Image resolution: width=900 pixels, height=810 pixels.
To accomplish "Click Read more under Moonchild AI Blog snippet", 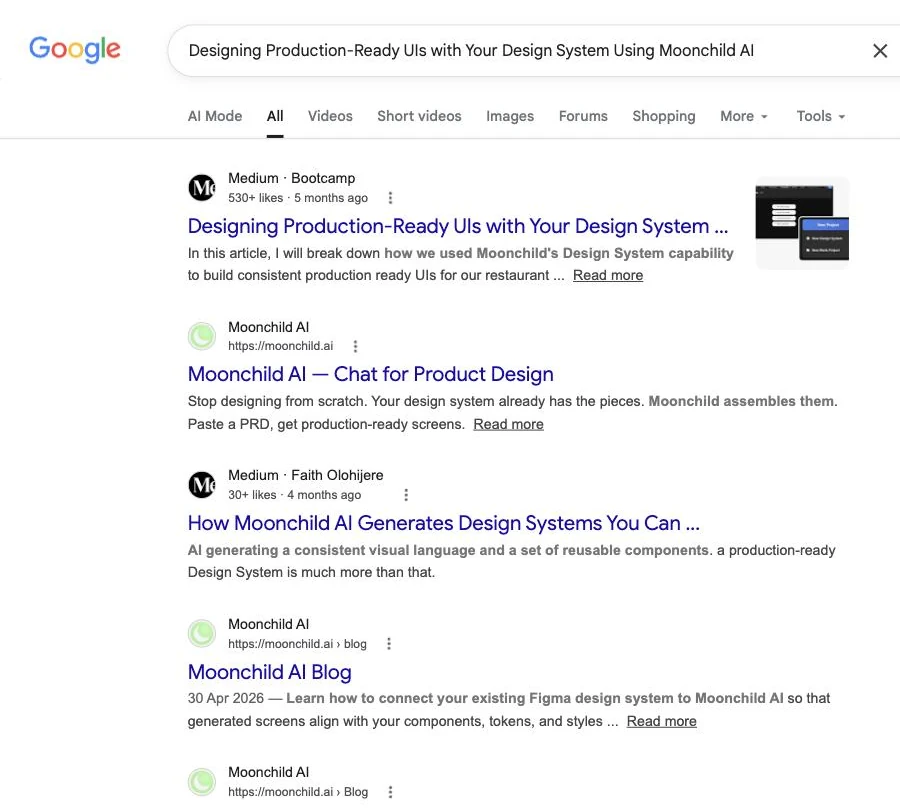I will 661,722.
